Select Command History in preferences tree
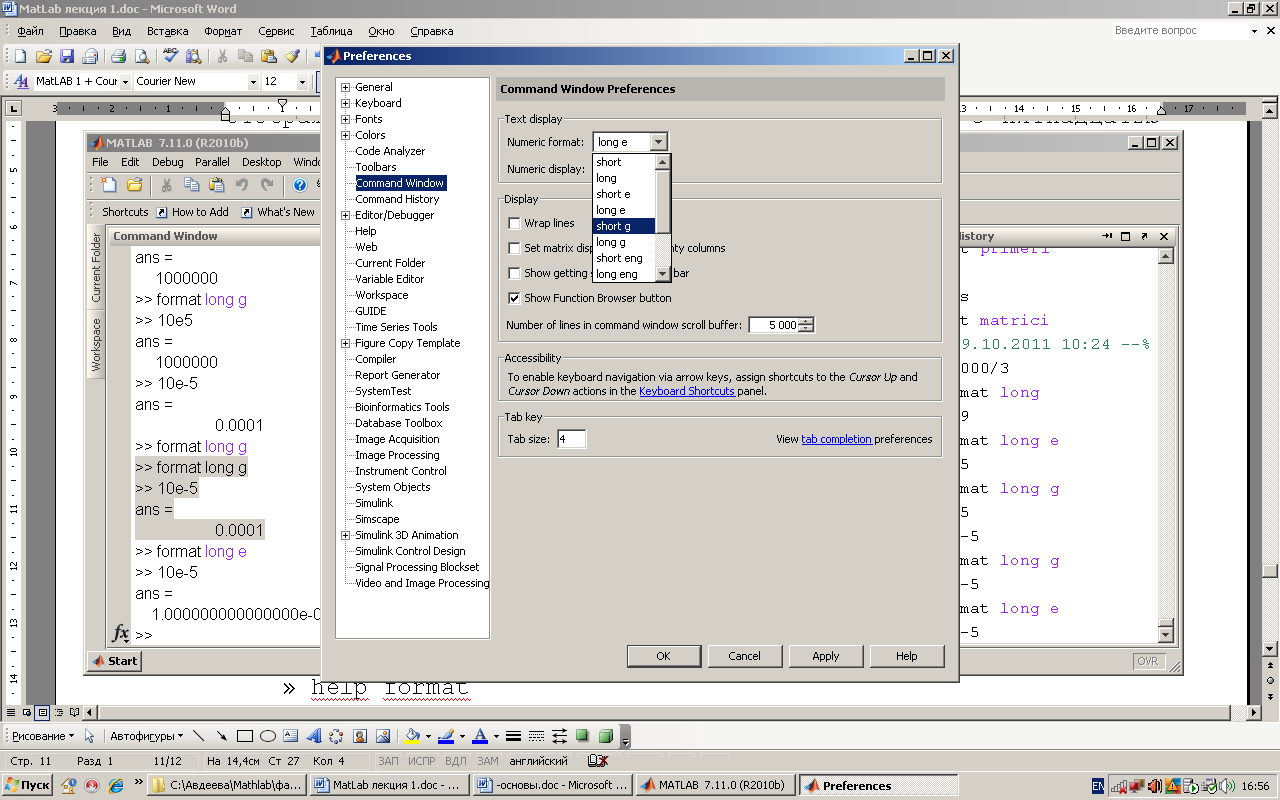 click(397, 199)
